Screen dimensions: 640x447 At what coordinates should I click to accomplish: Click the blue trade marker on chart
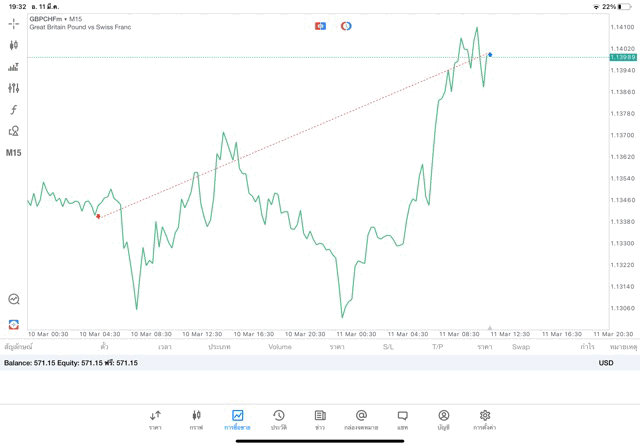[x=490, y=54]
